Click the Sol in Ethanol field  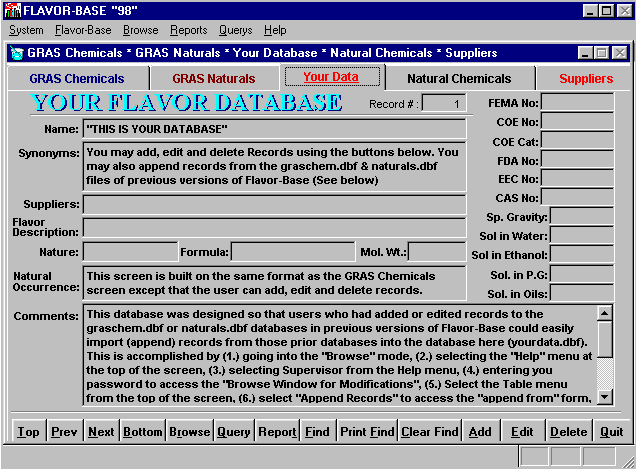tap(582, 255)
